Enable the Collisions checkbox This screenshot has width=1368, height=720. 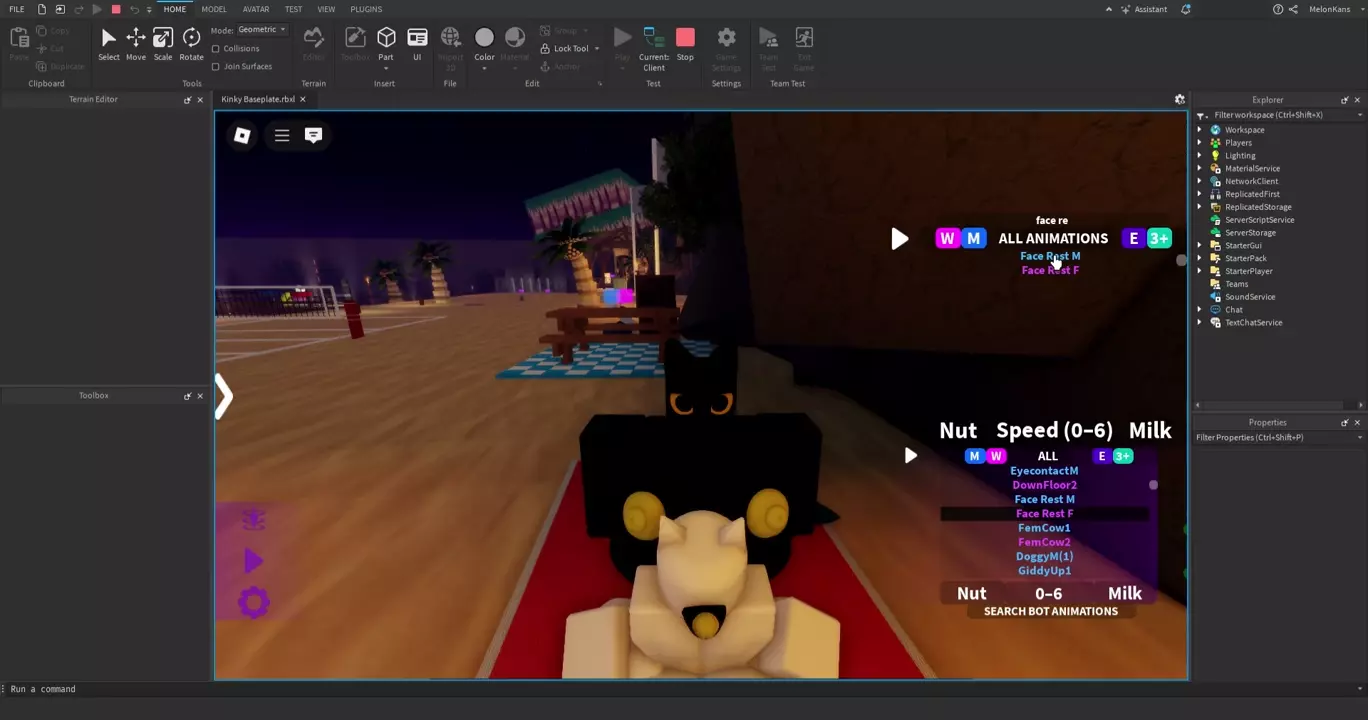(x=216, y=49)
